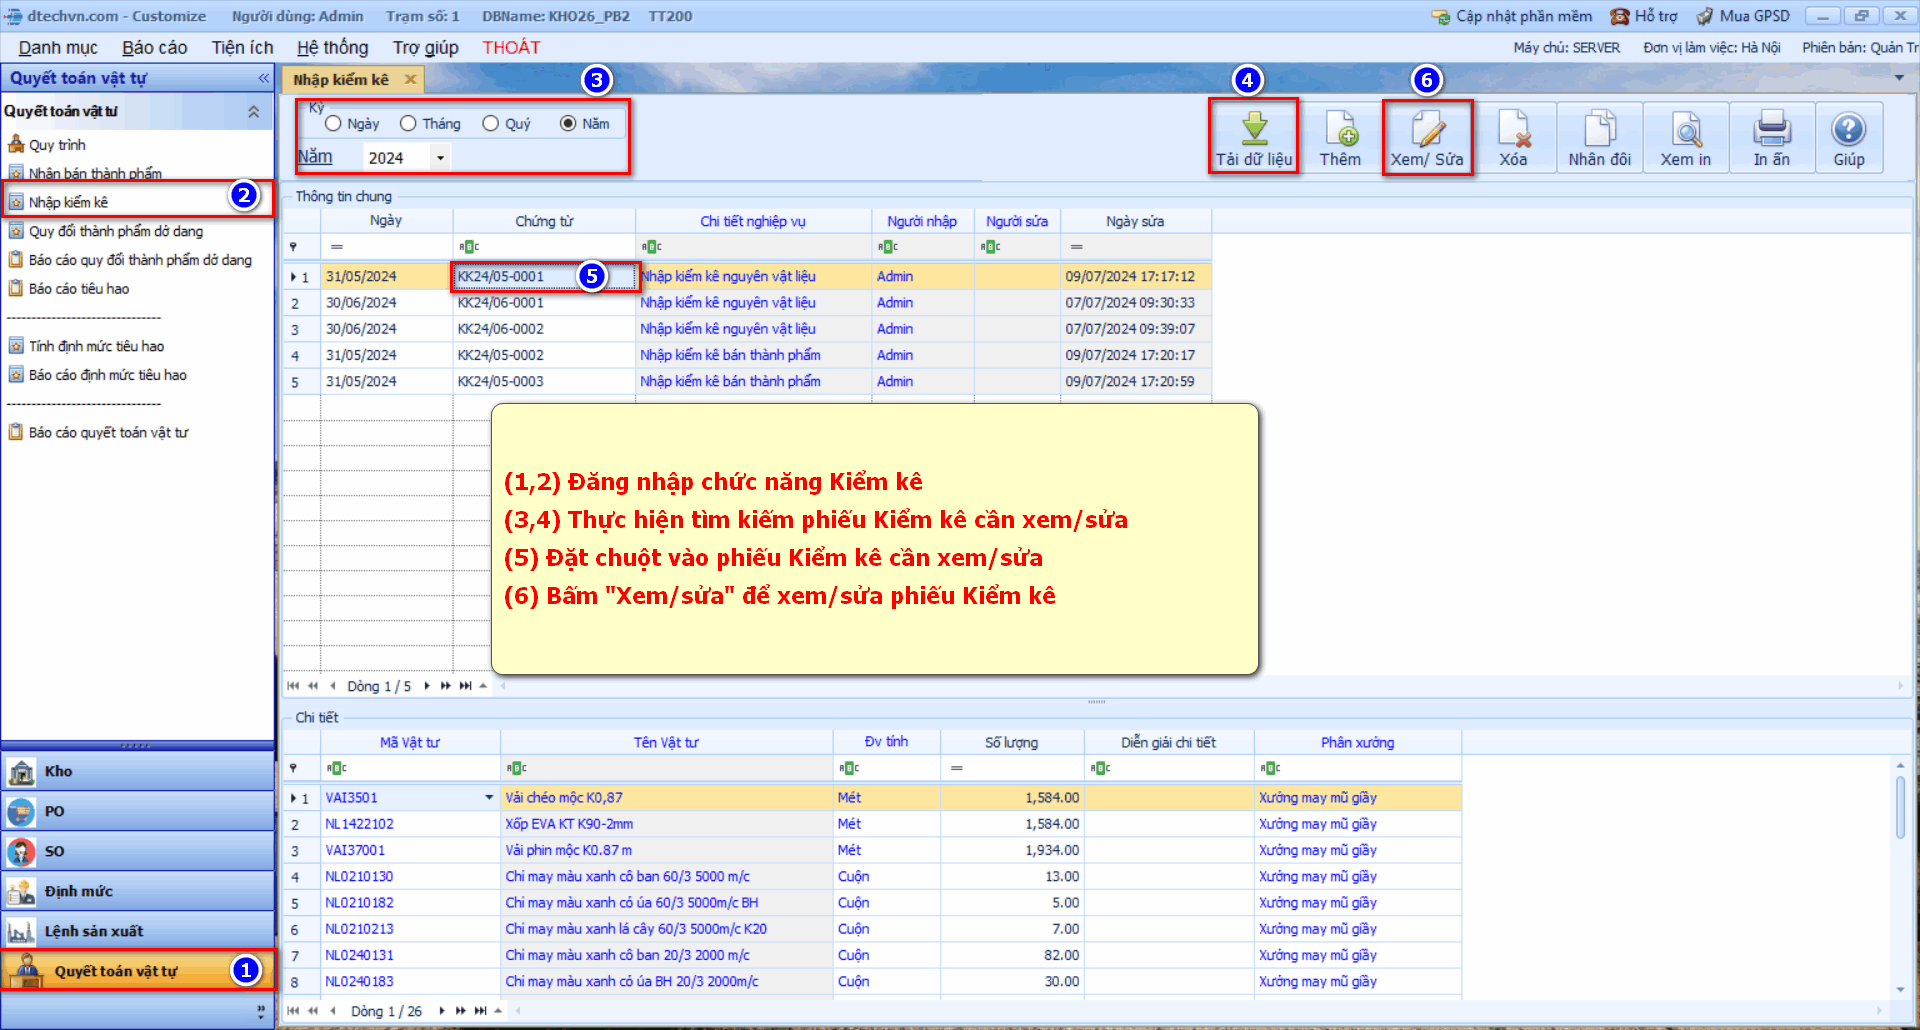
Task: Open Xem/Sửa edit tool
Action: click(1427, 129)
